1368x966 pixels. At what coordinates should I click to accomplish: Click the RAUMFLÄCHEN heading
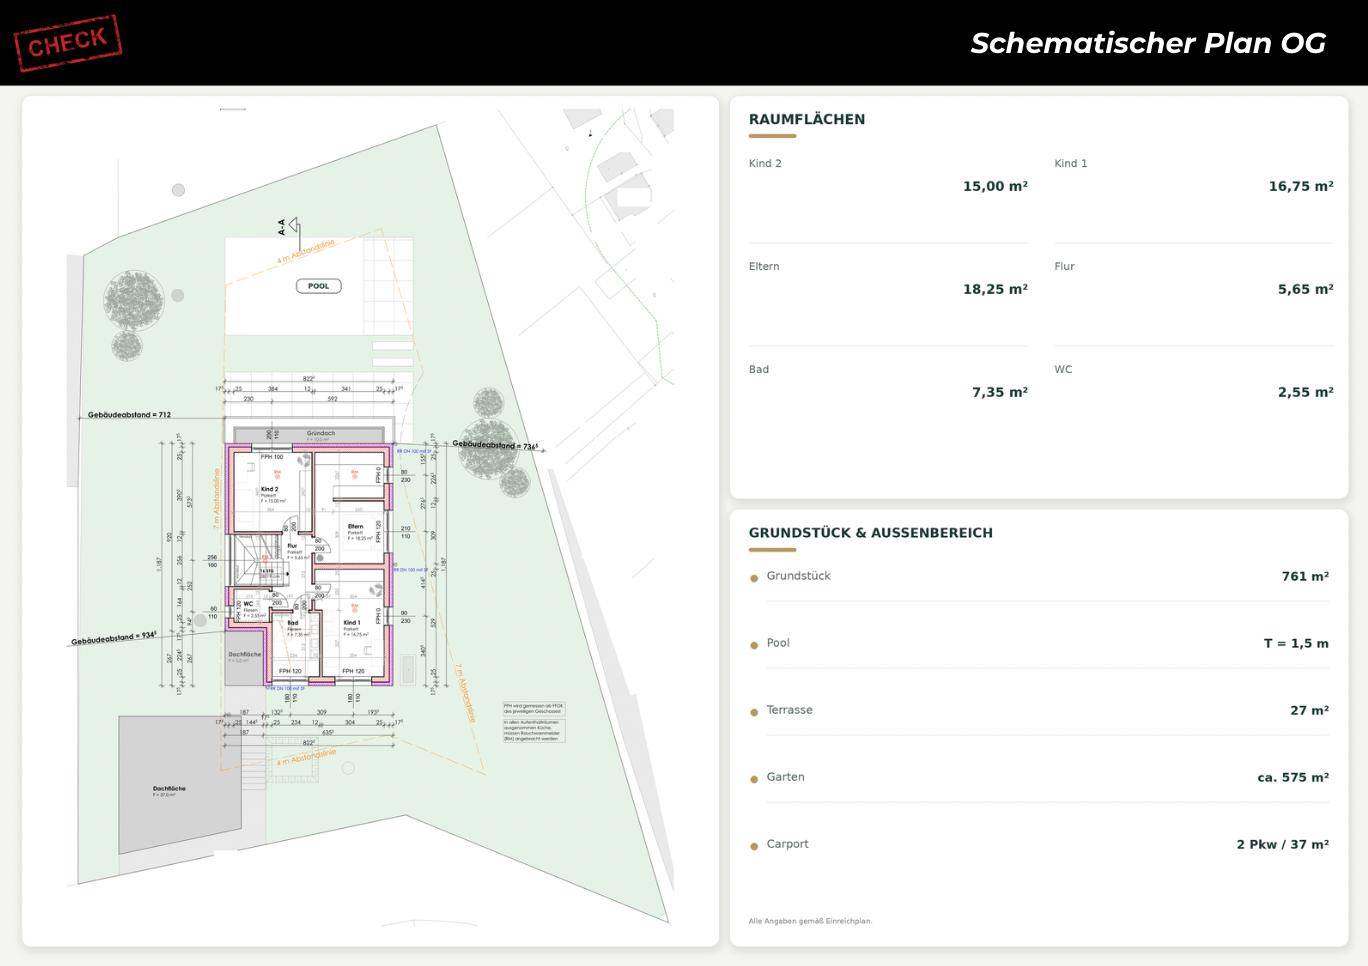coord(807,119)
